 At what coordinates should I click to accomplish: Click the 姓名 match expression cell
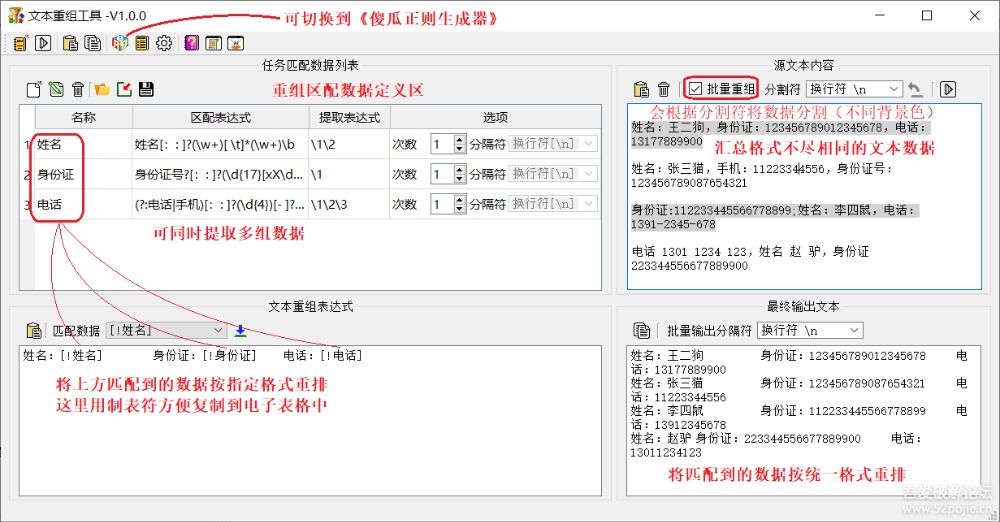[221, 144]
